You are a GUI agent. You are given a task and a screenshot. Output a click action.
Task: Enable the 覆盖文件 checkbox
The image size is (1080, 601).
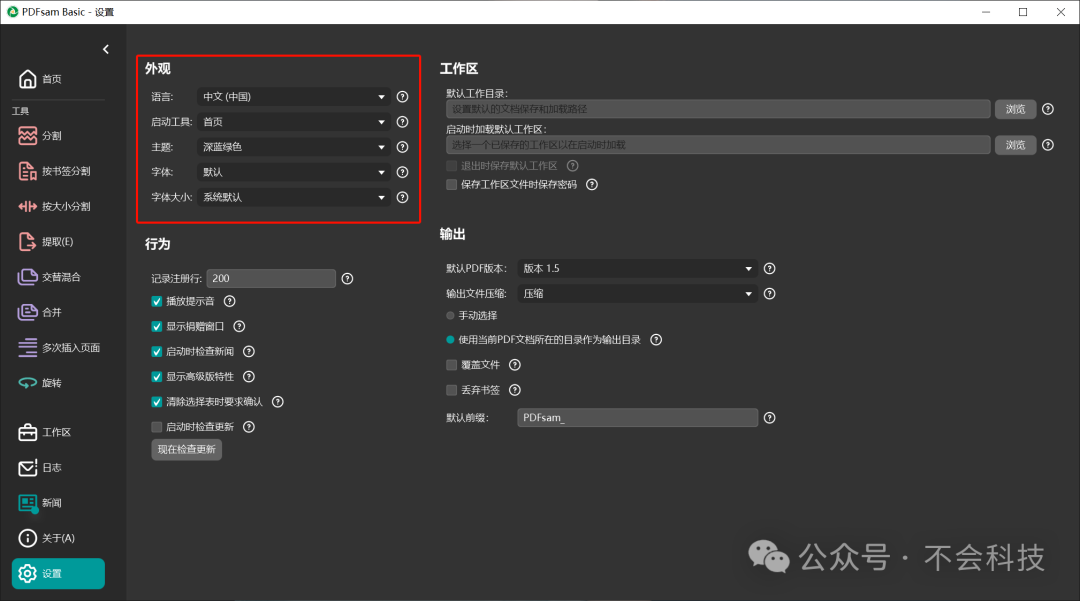[452, 365]
